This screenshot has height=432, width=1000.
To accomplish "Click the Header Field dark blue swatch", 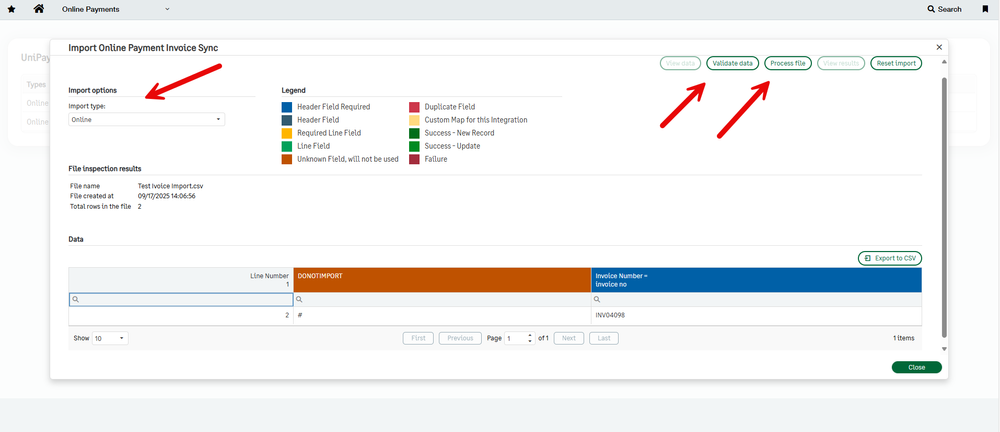I will [287, 119].
